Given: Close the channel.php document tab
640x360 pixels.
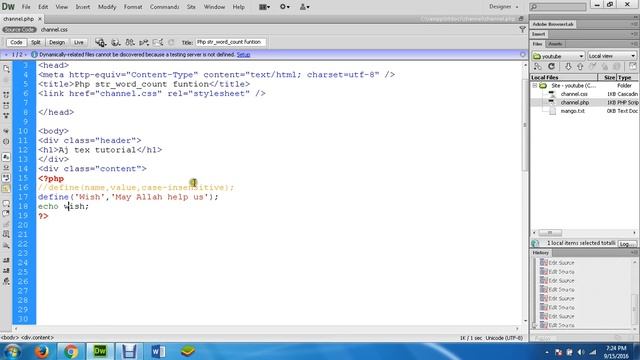Looking at the screenshot, I should click(40, 19).
